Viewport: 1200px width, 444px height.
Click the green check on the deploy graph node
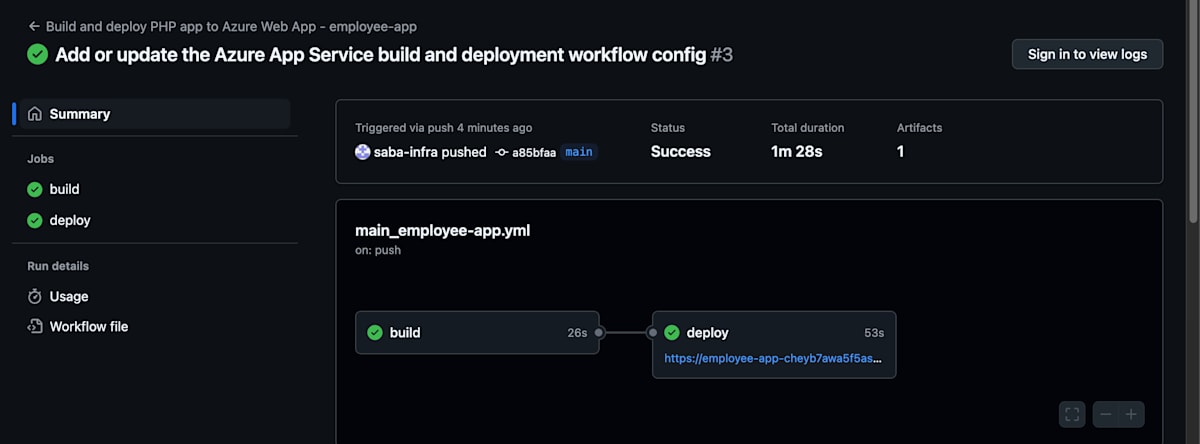(672, 332)
